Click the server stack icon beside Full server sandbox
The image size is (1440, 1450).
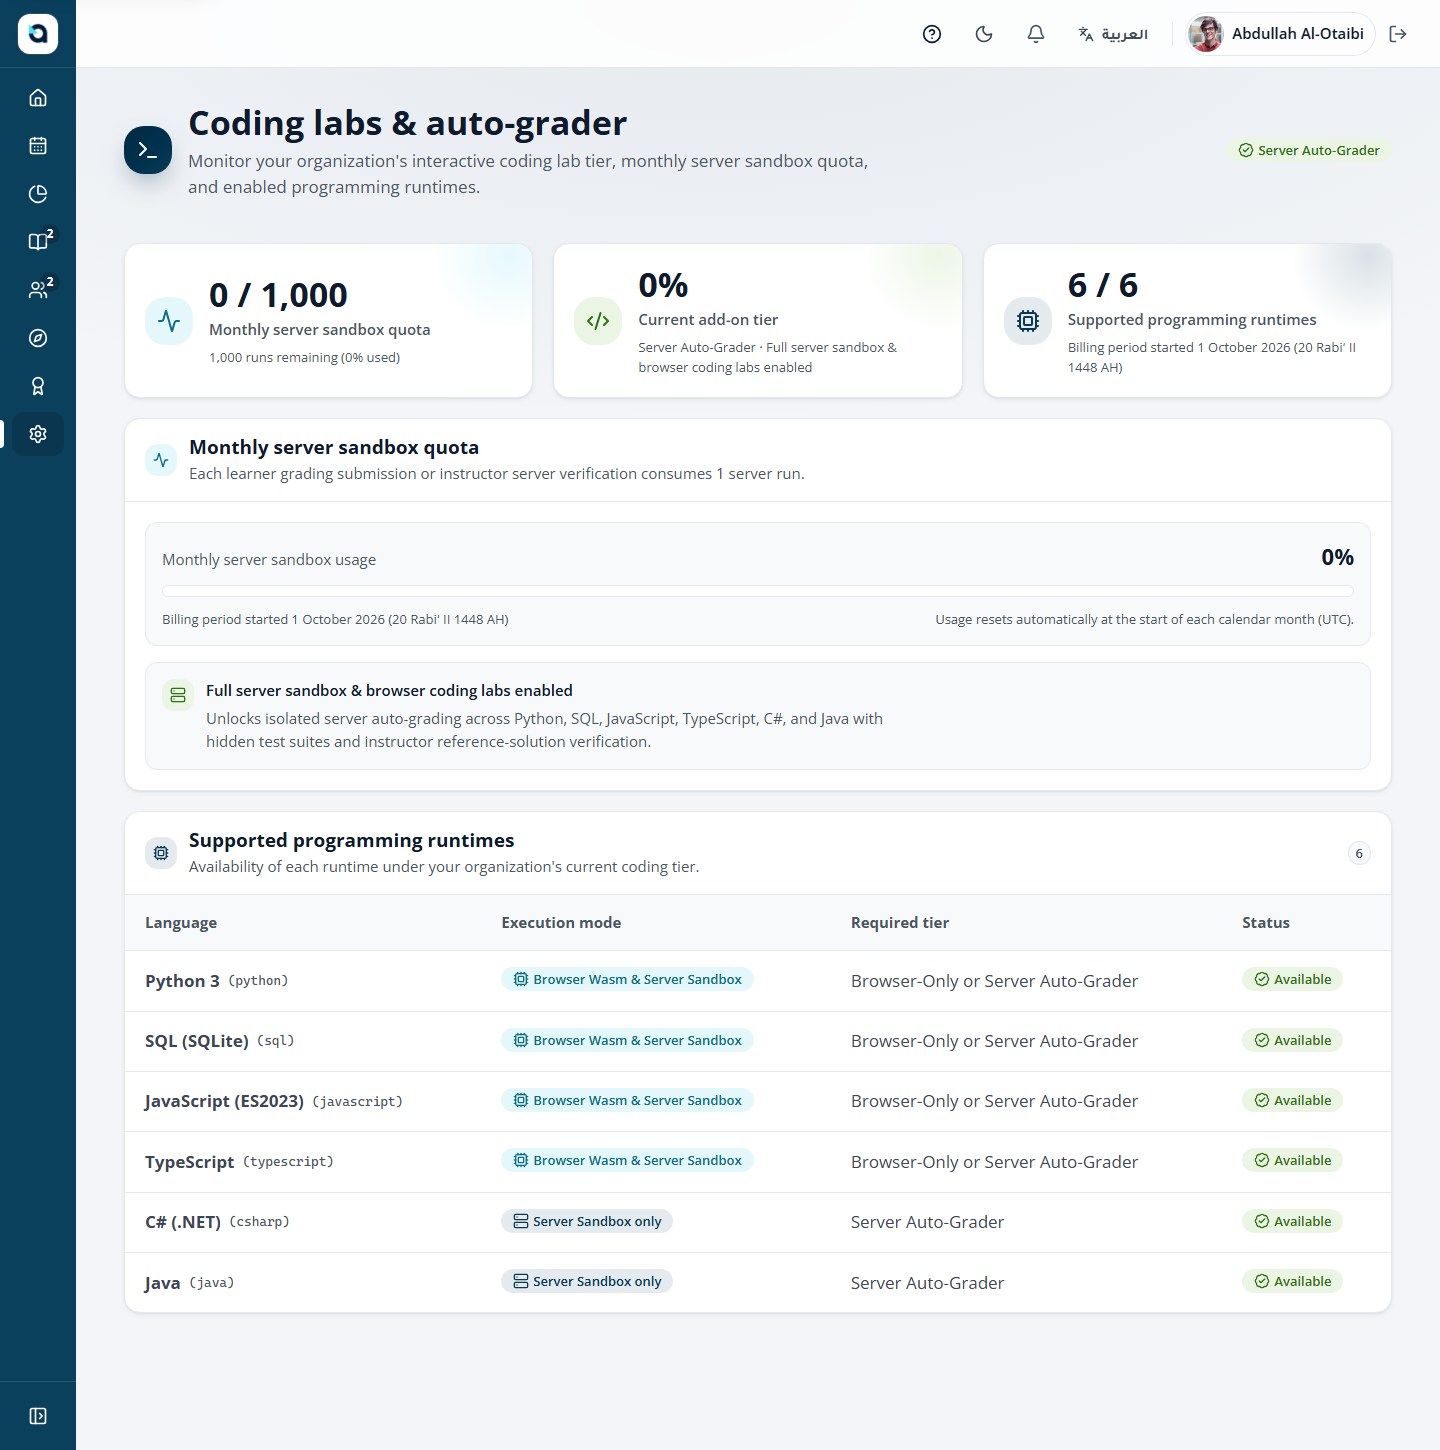click(178, 694)
